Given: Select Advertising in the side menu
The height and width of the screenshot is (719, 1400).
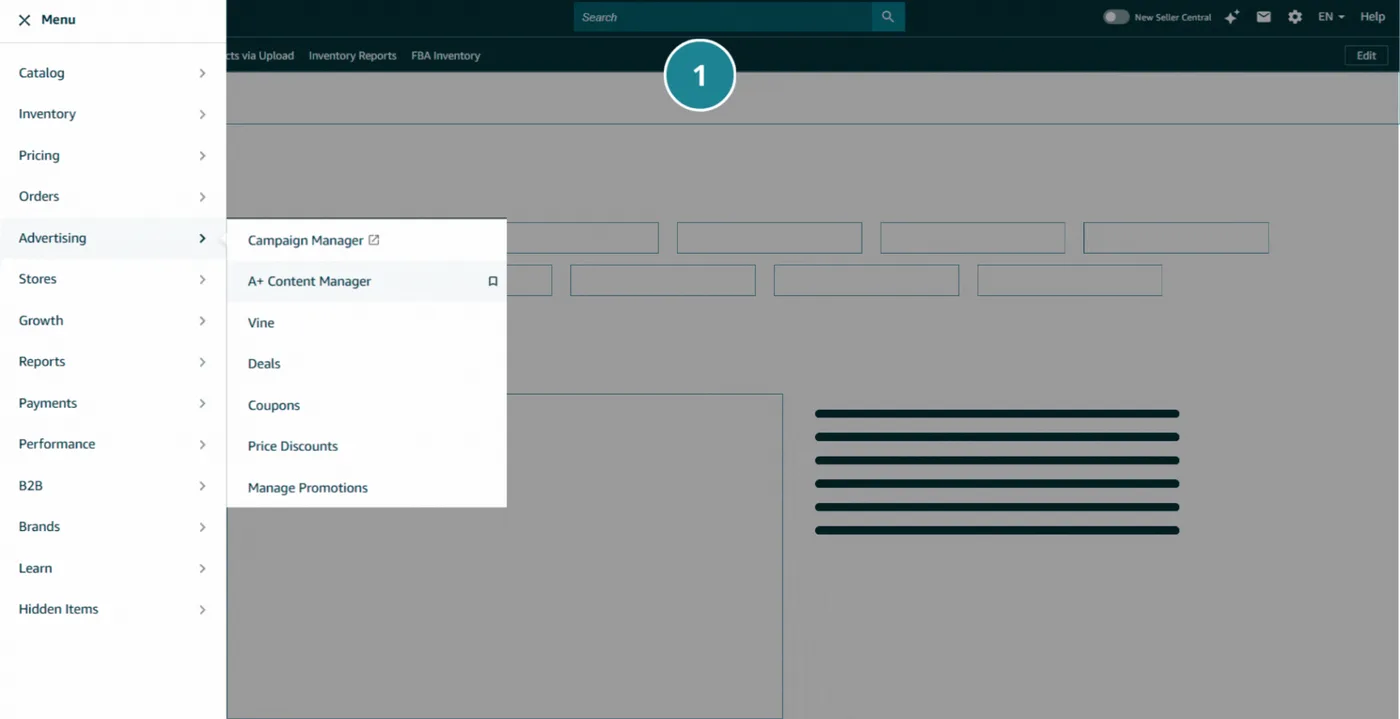Looking at the screenshot, I should (113, 238).
